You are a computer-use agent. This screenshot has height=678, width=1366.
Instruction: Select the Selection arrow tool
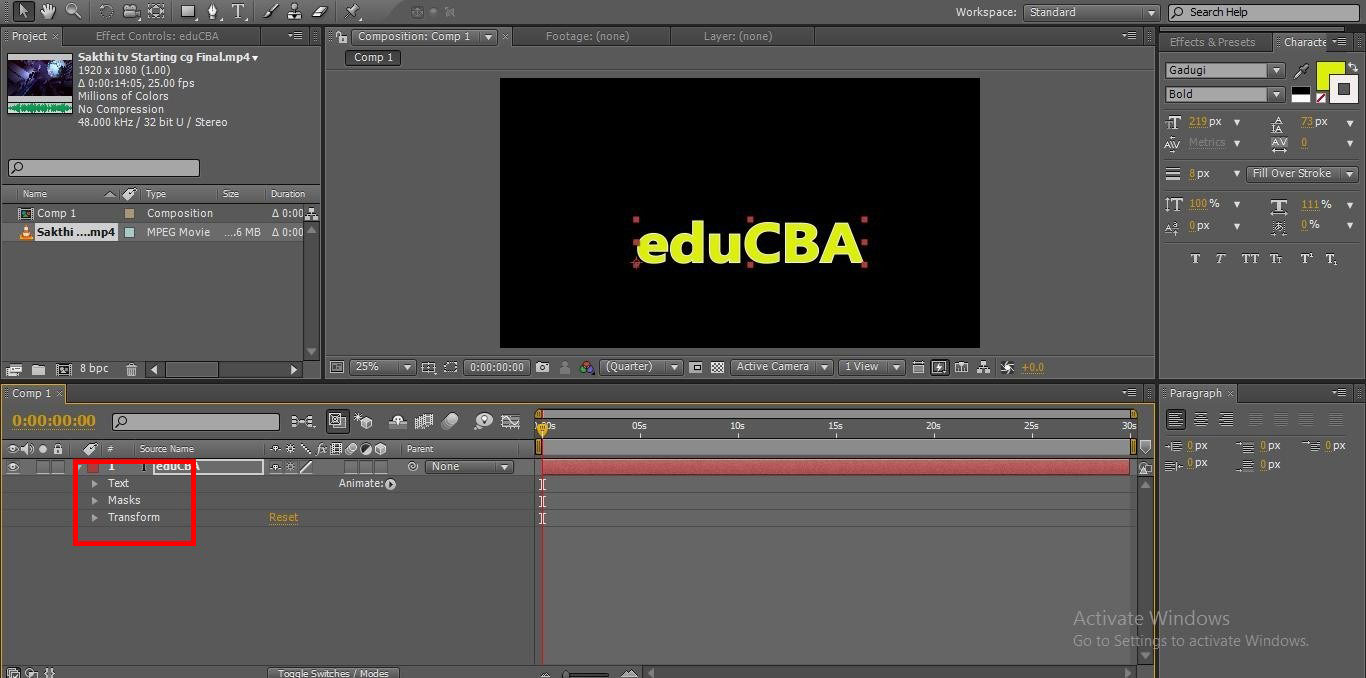23,11
